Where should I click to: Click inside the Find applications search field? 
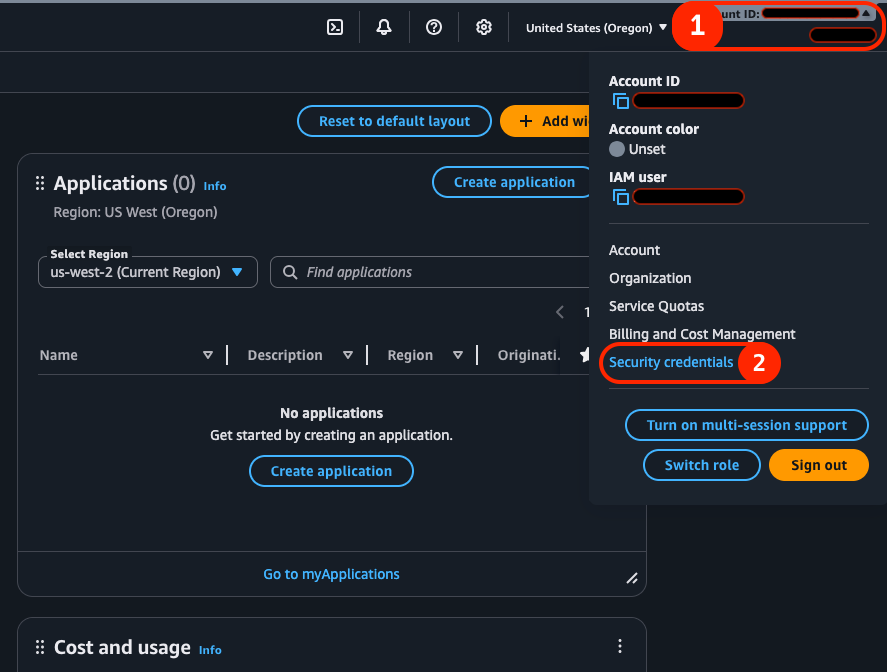coord(400,272)
